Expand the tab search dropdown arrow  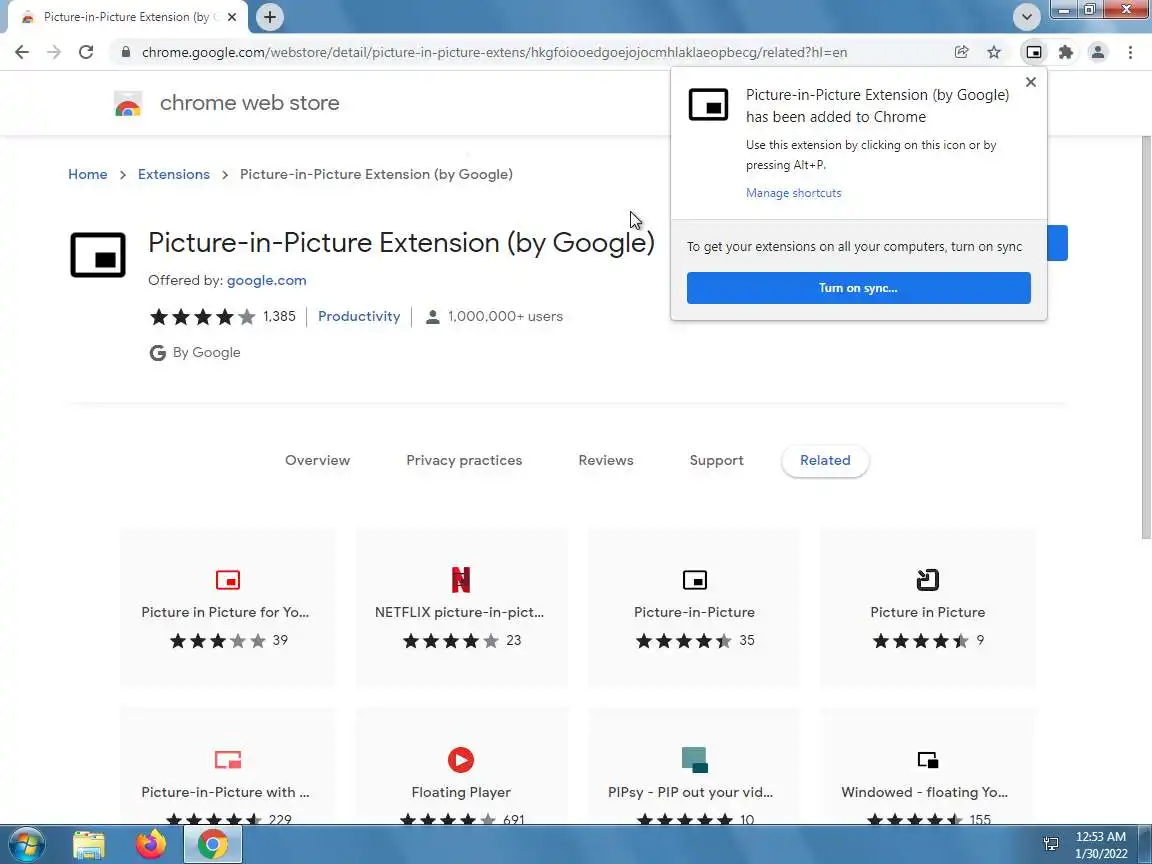(x=1026, y=17)
